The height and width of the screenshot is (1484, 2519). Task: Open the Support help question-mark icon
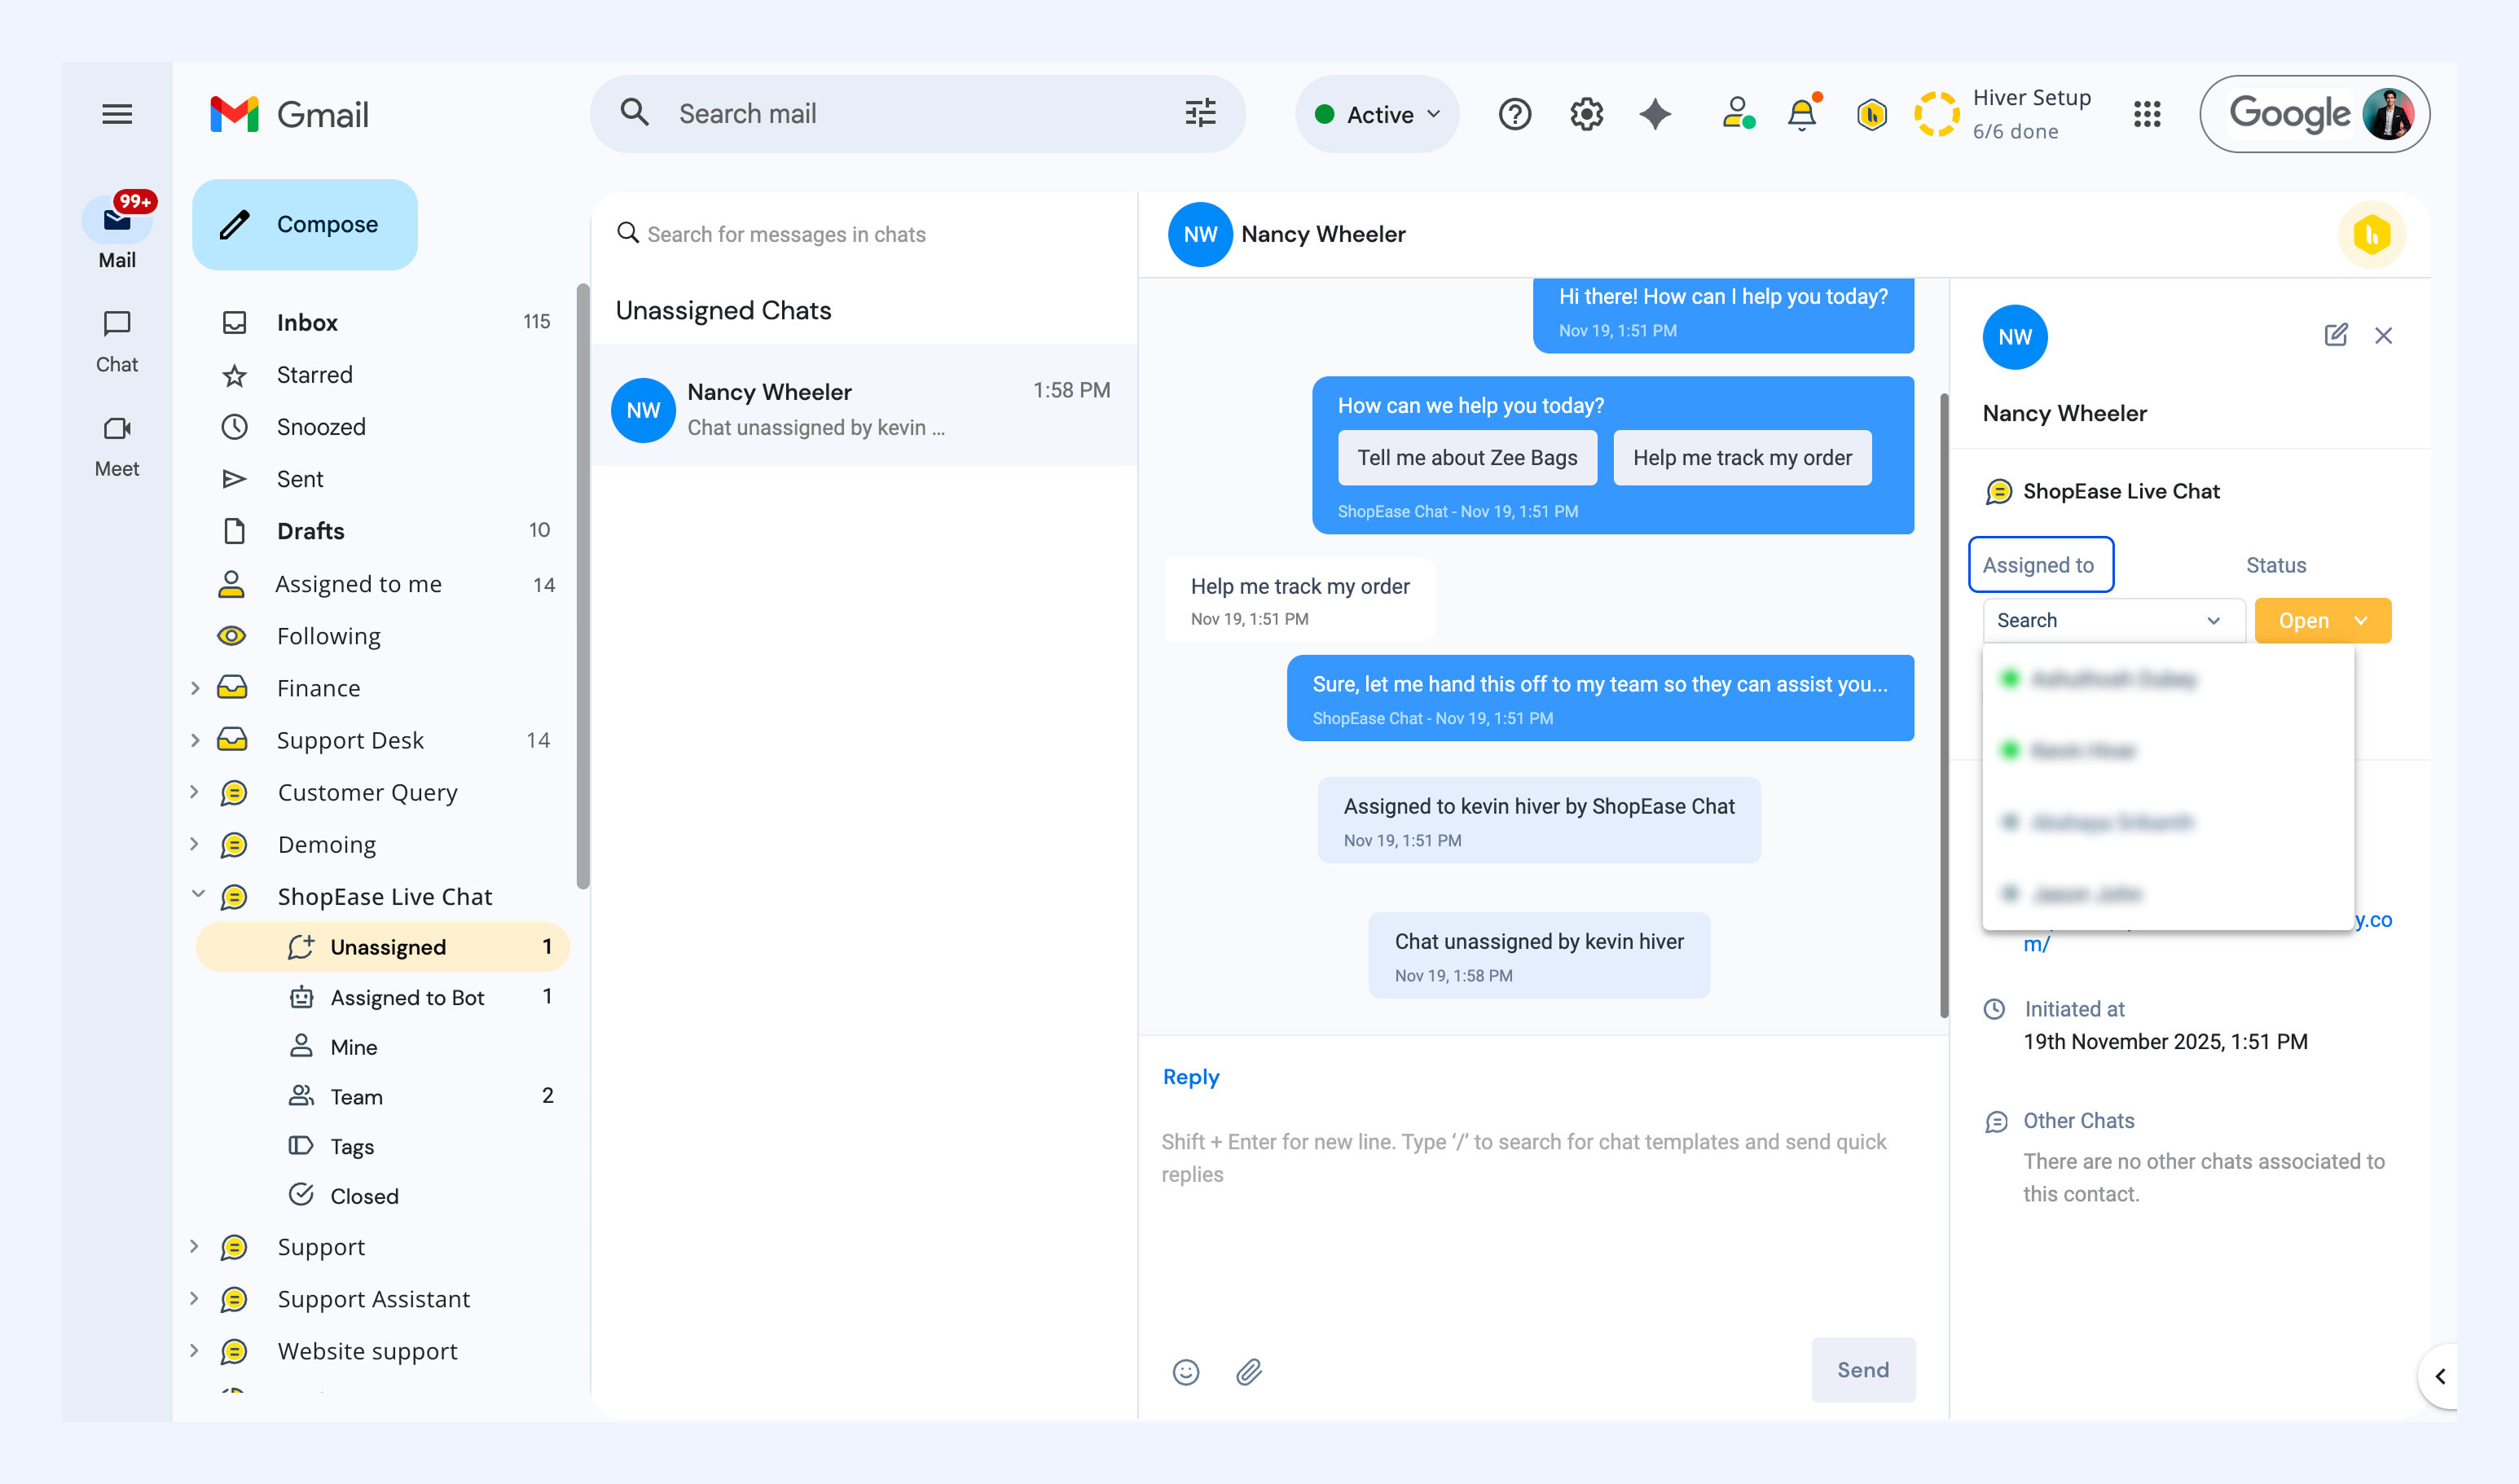(x=1514, y=114)
